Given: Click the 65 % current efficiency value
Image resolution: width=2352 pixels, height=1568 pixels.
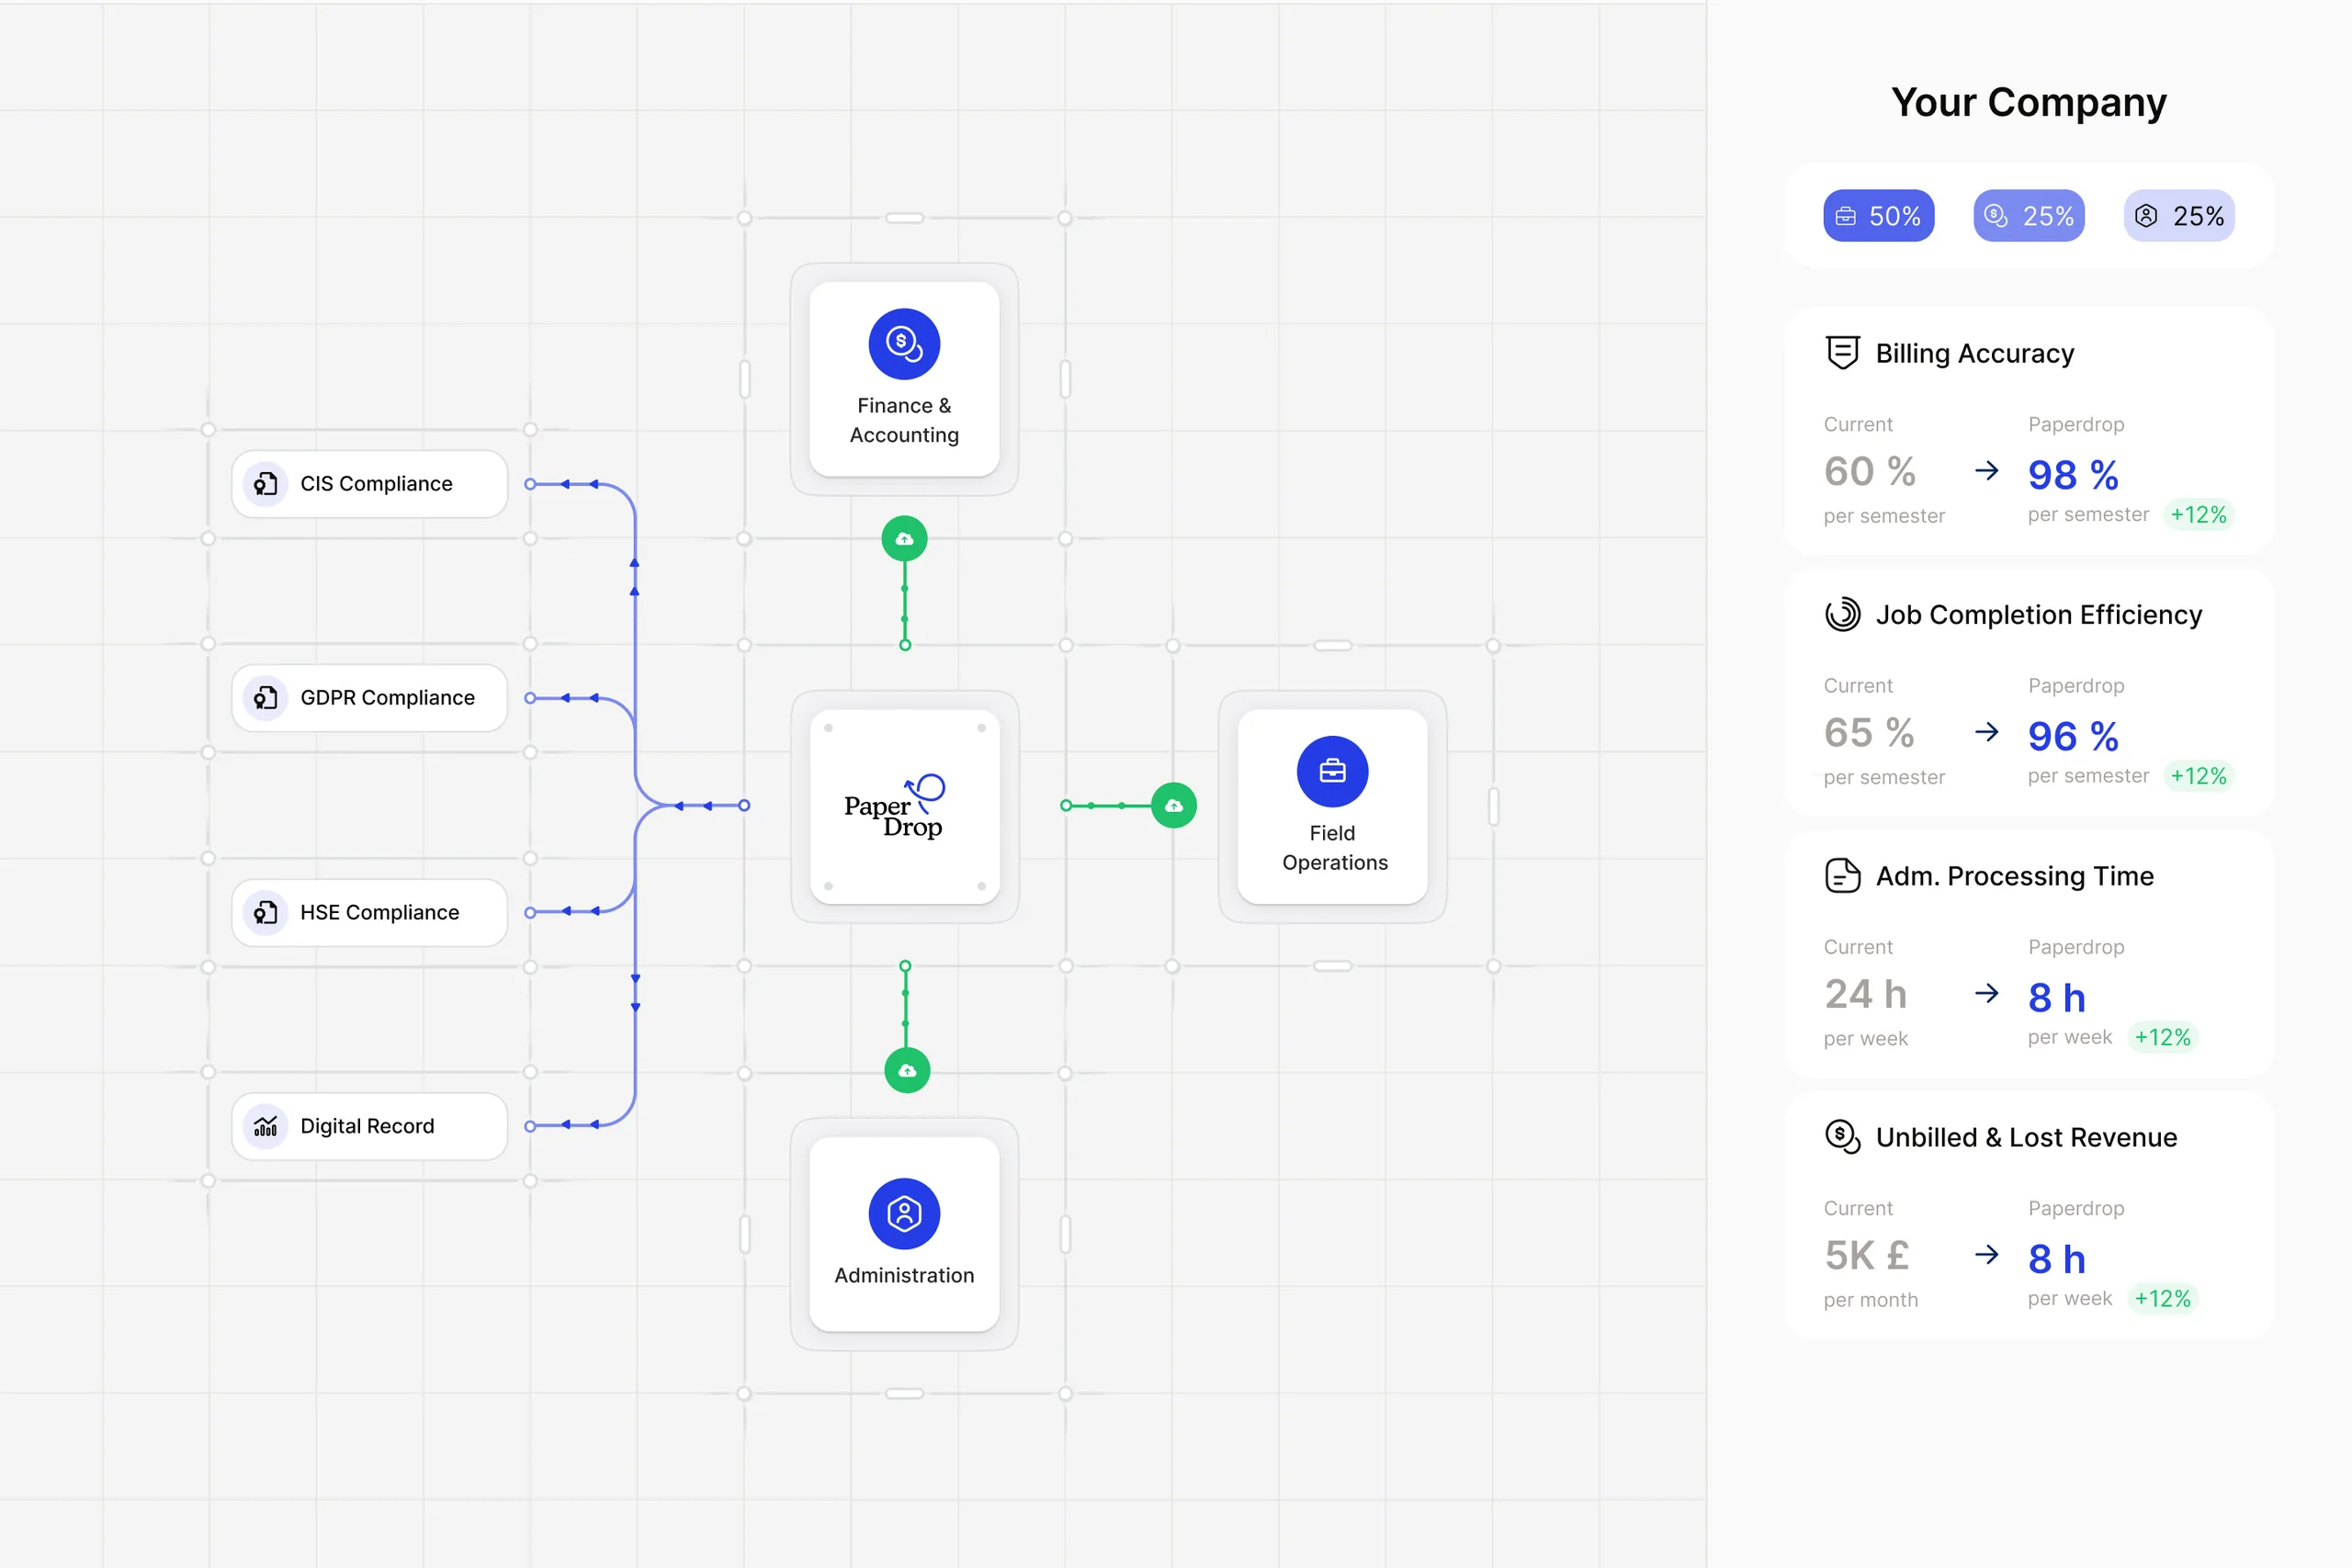Looking at the screenshot, I should pos(1869,732).
